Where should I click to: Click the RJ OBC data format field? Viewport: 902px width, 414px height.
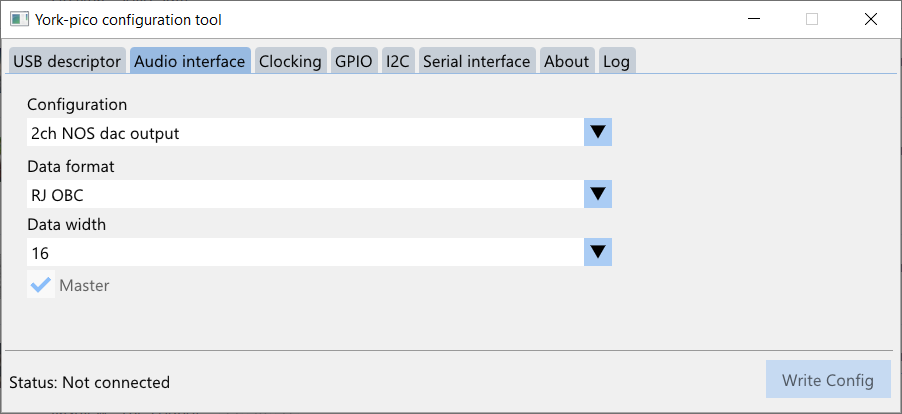pyautogui.click(x=305, y=194)
